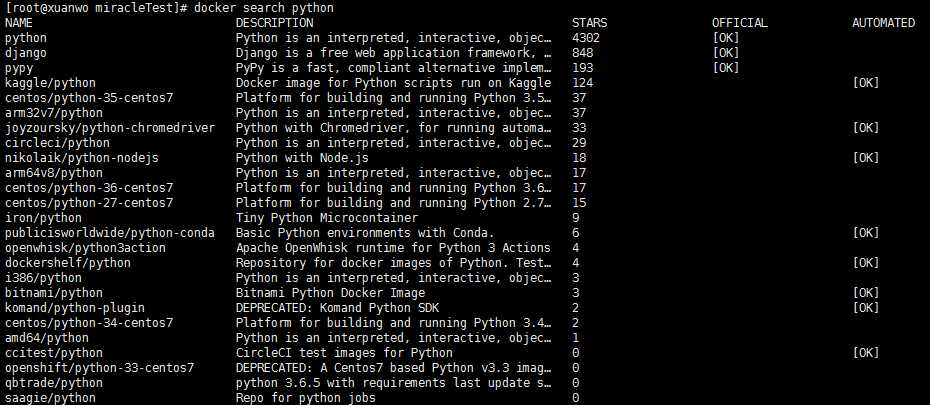The height and width of the screenshot is (405, 930).
Task: Select the 'Repo for python jobs' description
Action: click(x=306, y=398)
